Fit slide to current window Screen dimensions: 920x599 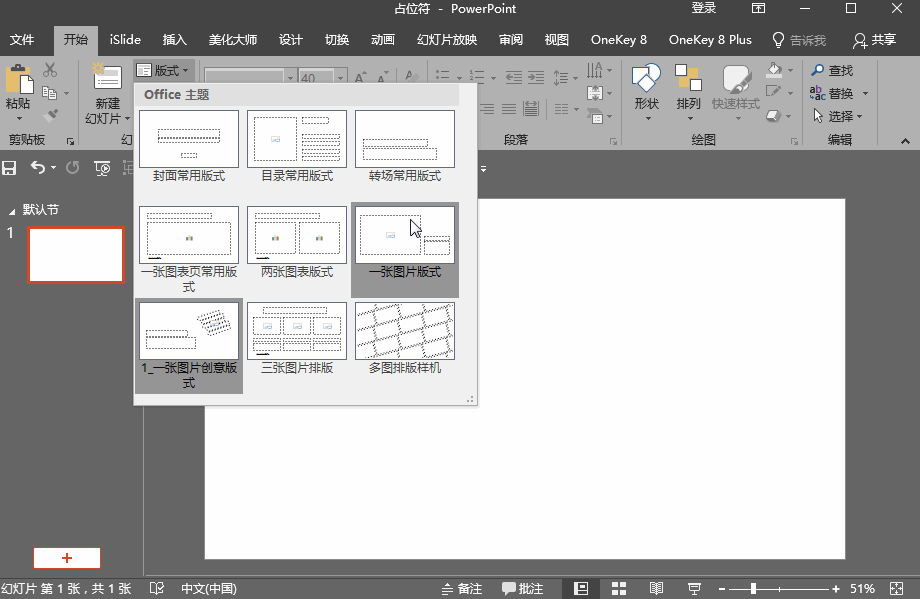pos(897,588)
